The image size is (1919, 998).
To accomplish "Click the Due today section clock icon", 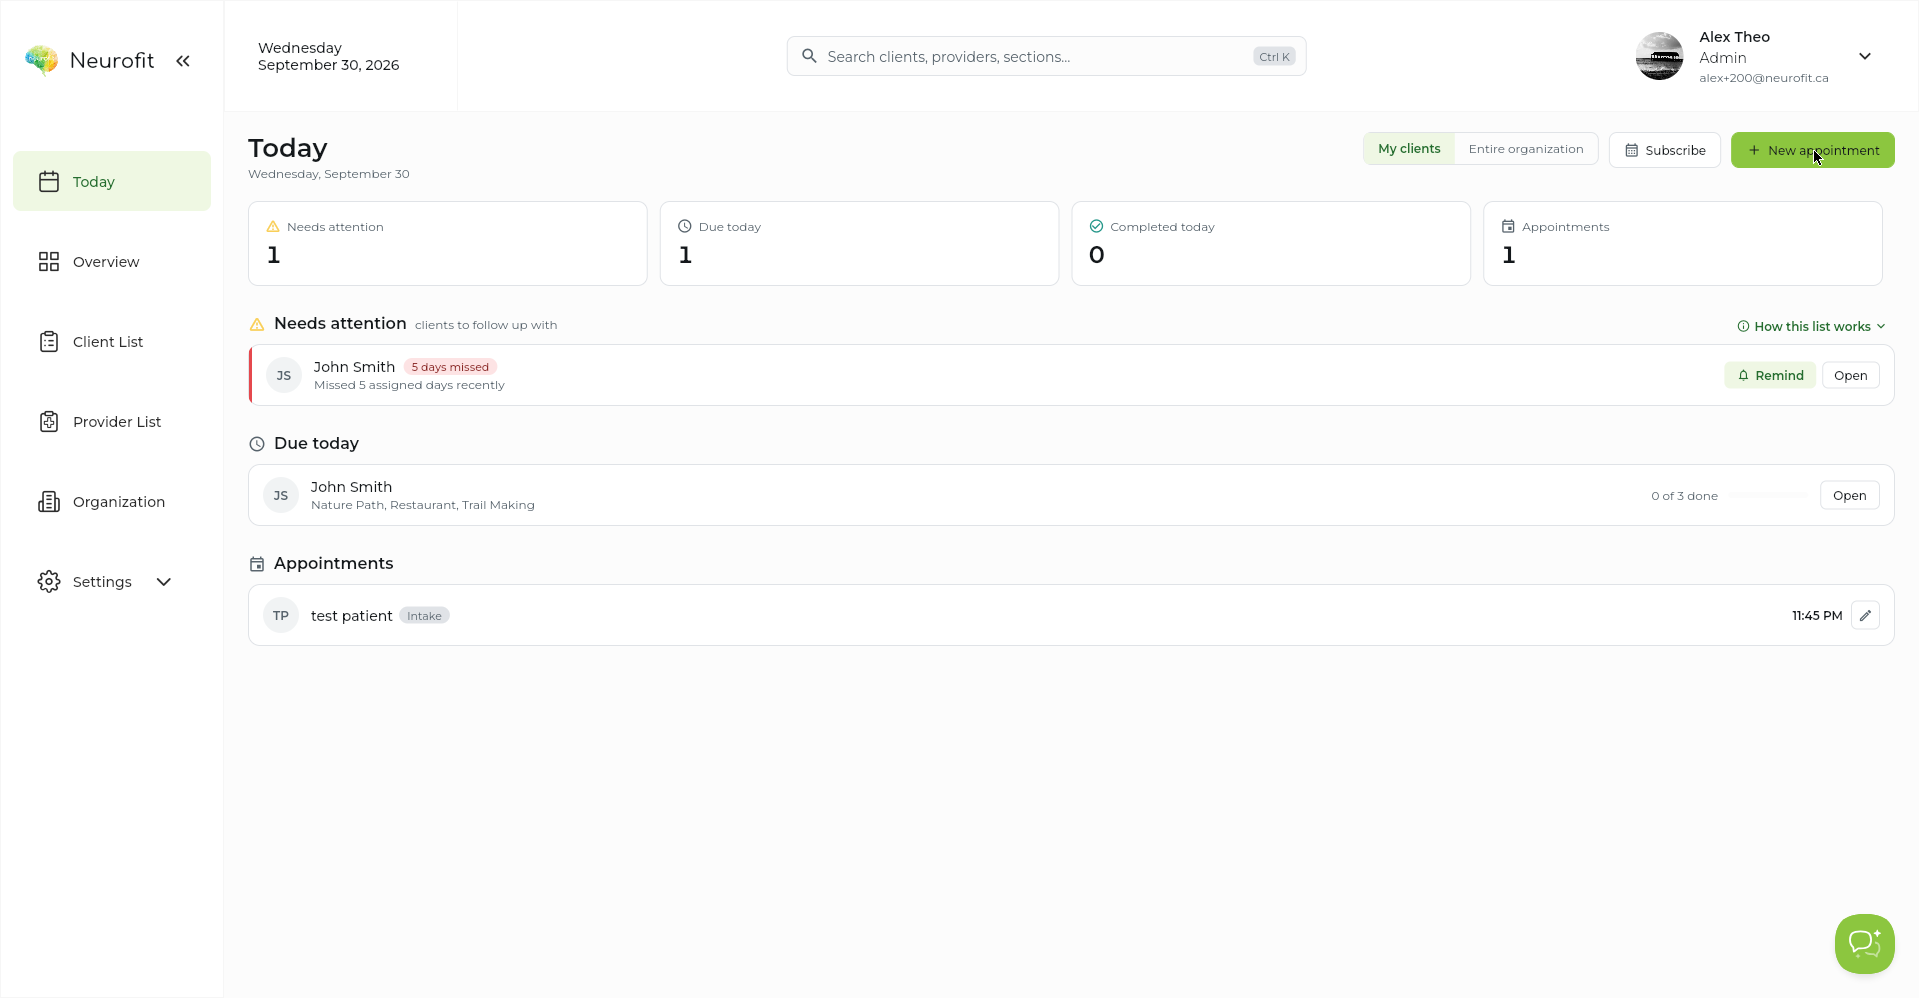I will 257,444.
